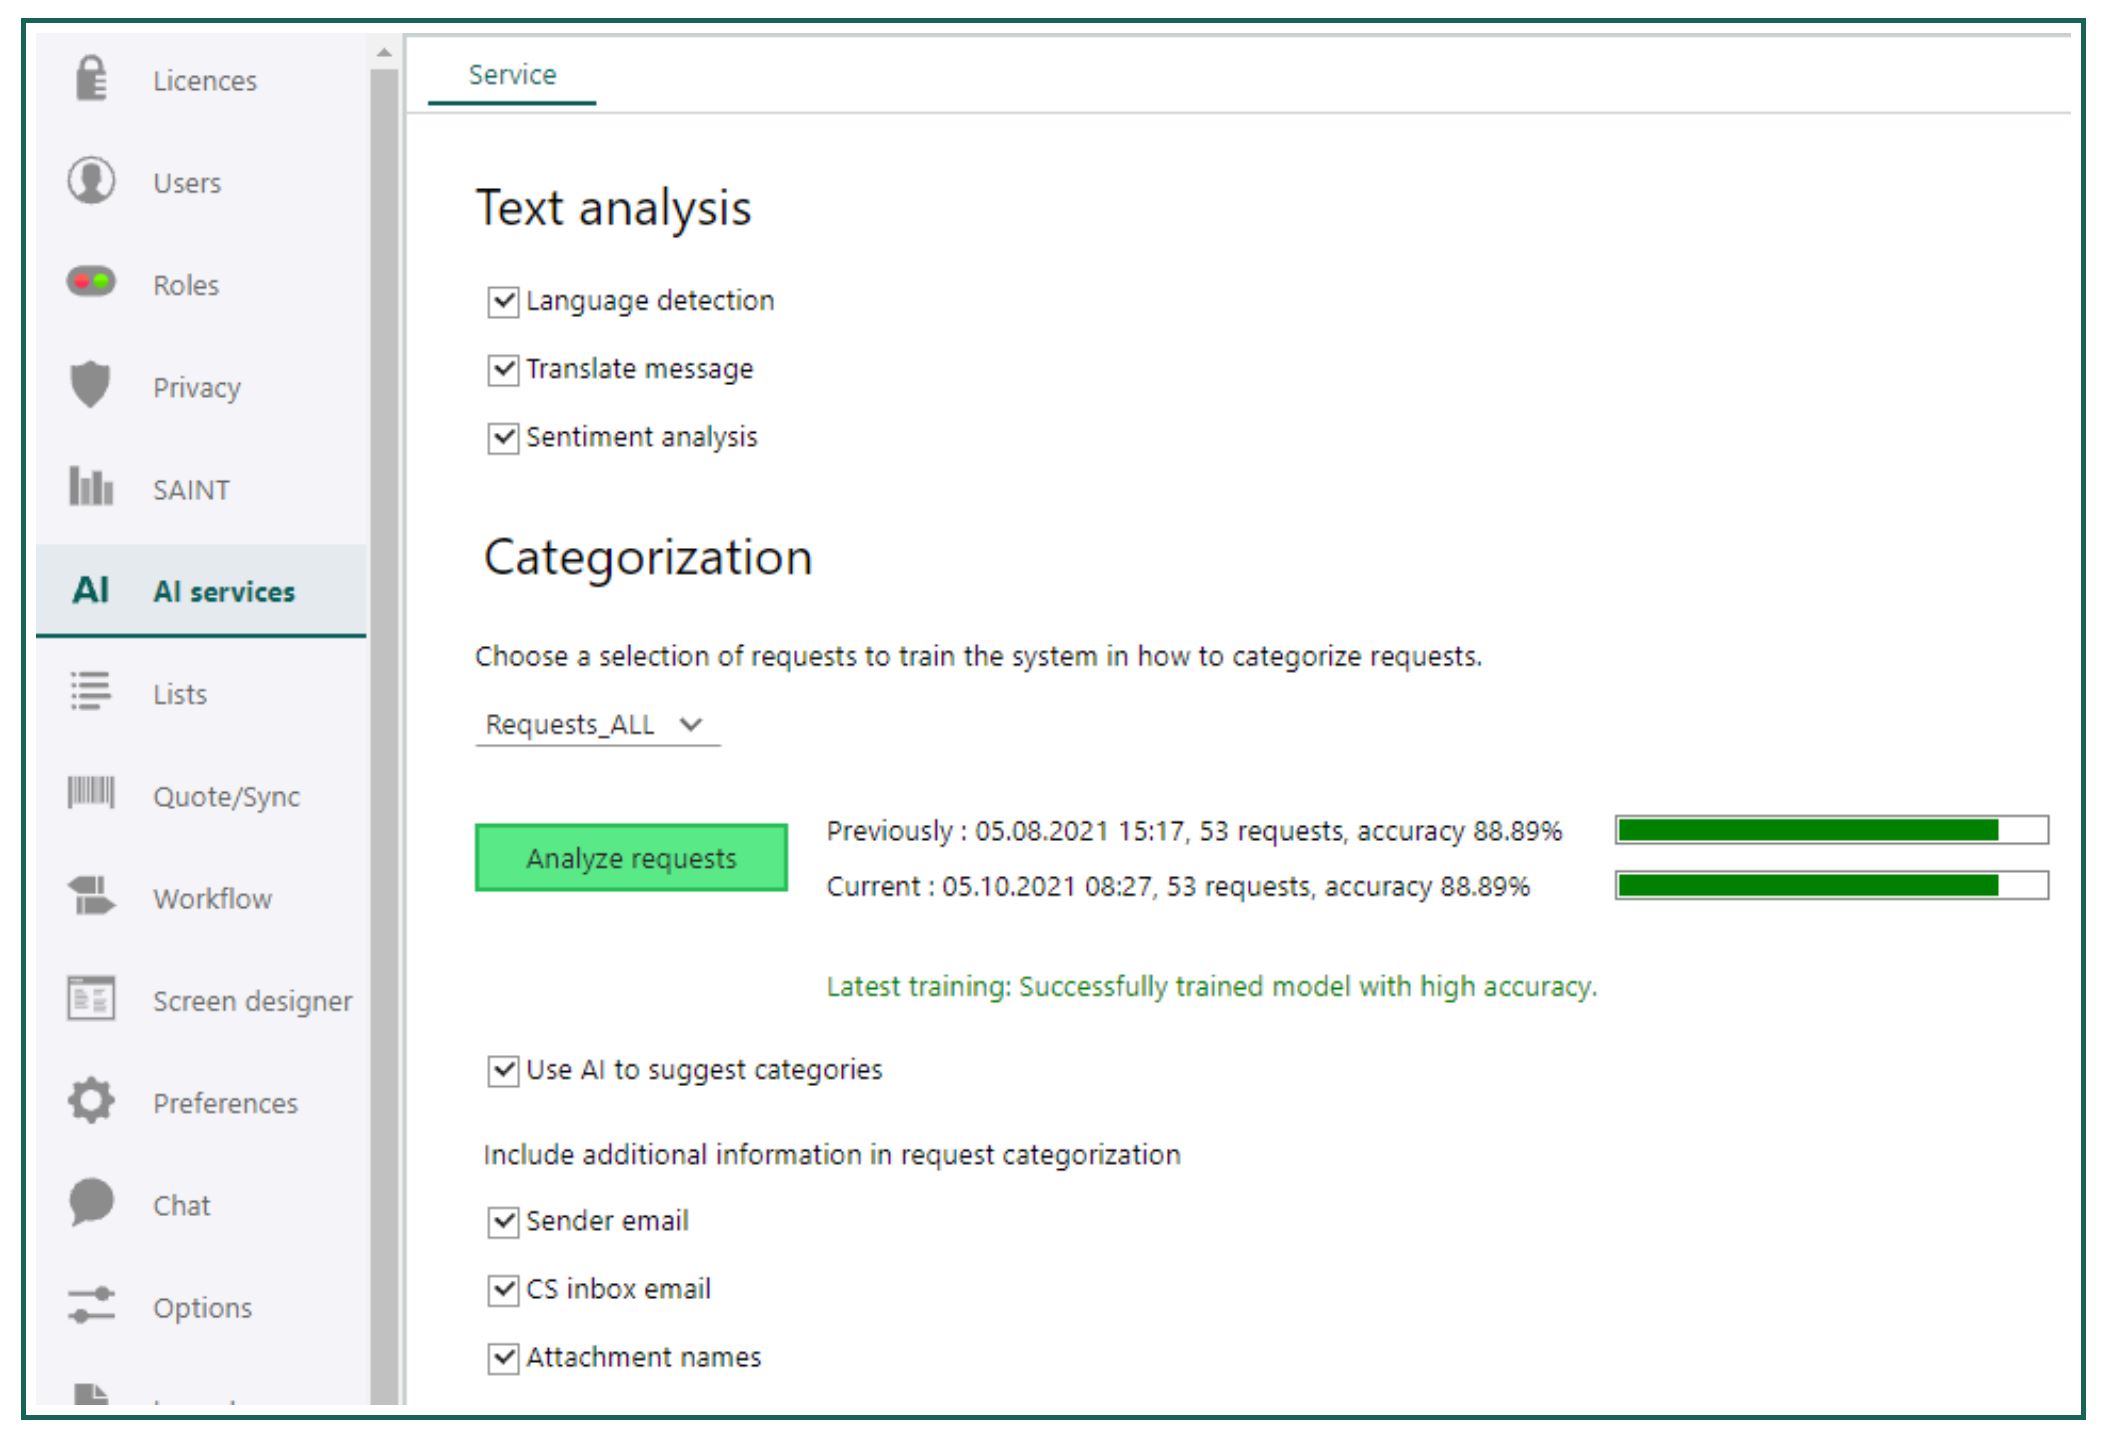Image resolution: width=2107 pixels, height=1438 pixels.
Task: Click the Screen designer layout icon
Action: [x=91, y=998]
